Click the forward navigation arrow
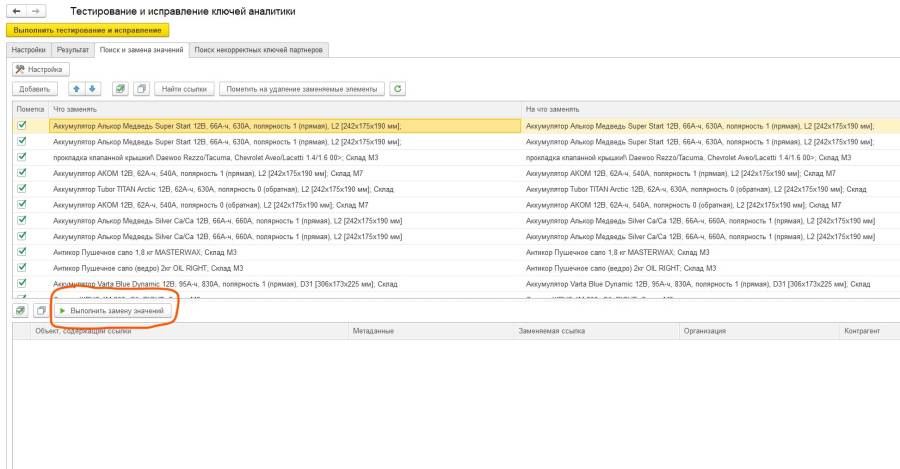Image resolution: width=900 pixels, height=469 pixels. click(32, 10)
